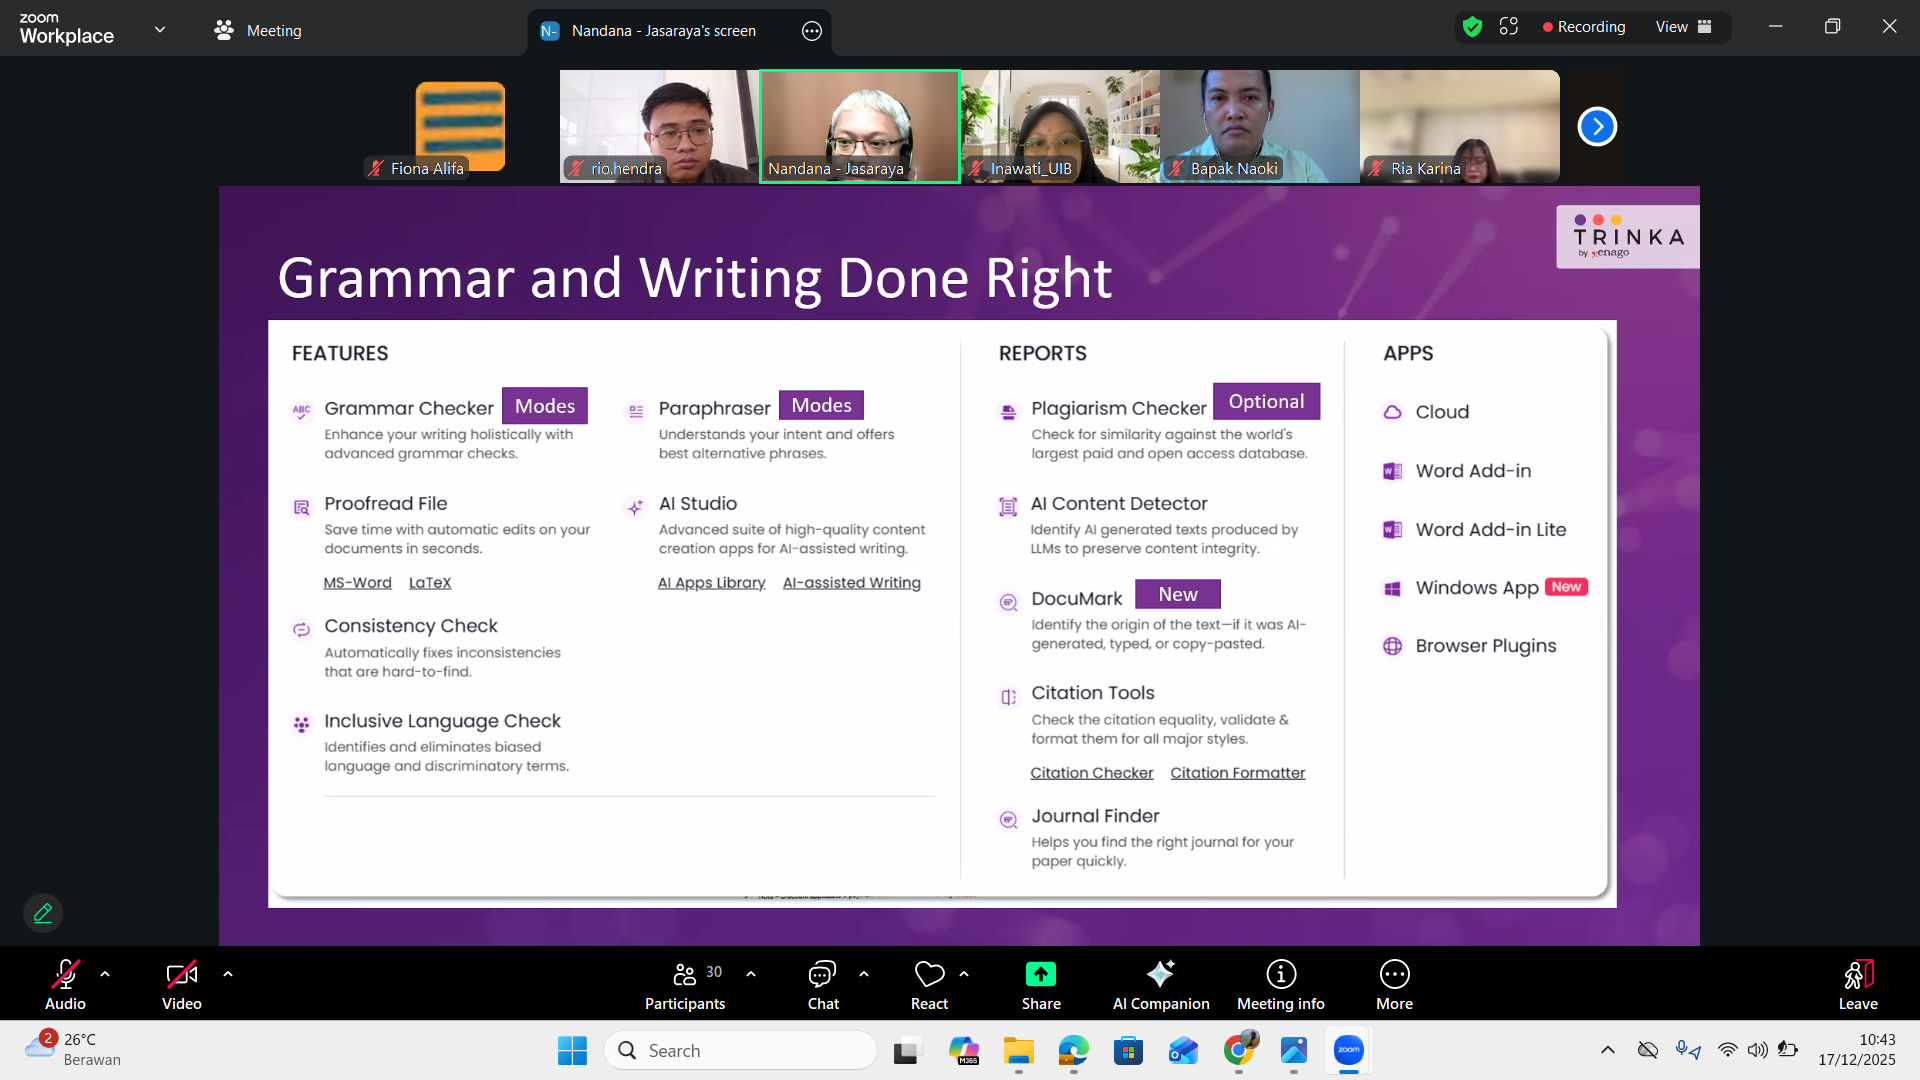
Task: Open the Chat panel icon
Action: [x=822, y=974]
